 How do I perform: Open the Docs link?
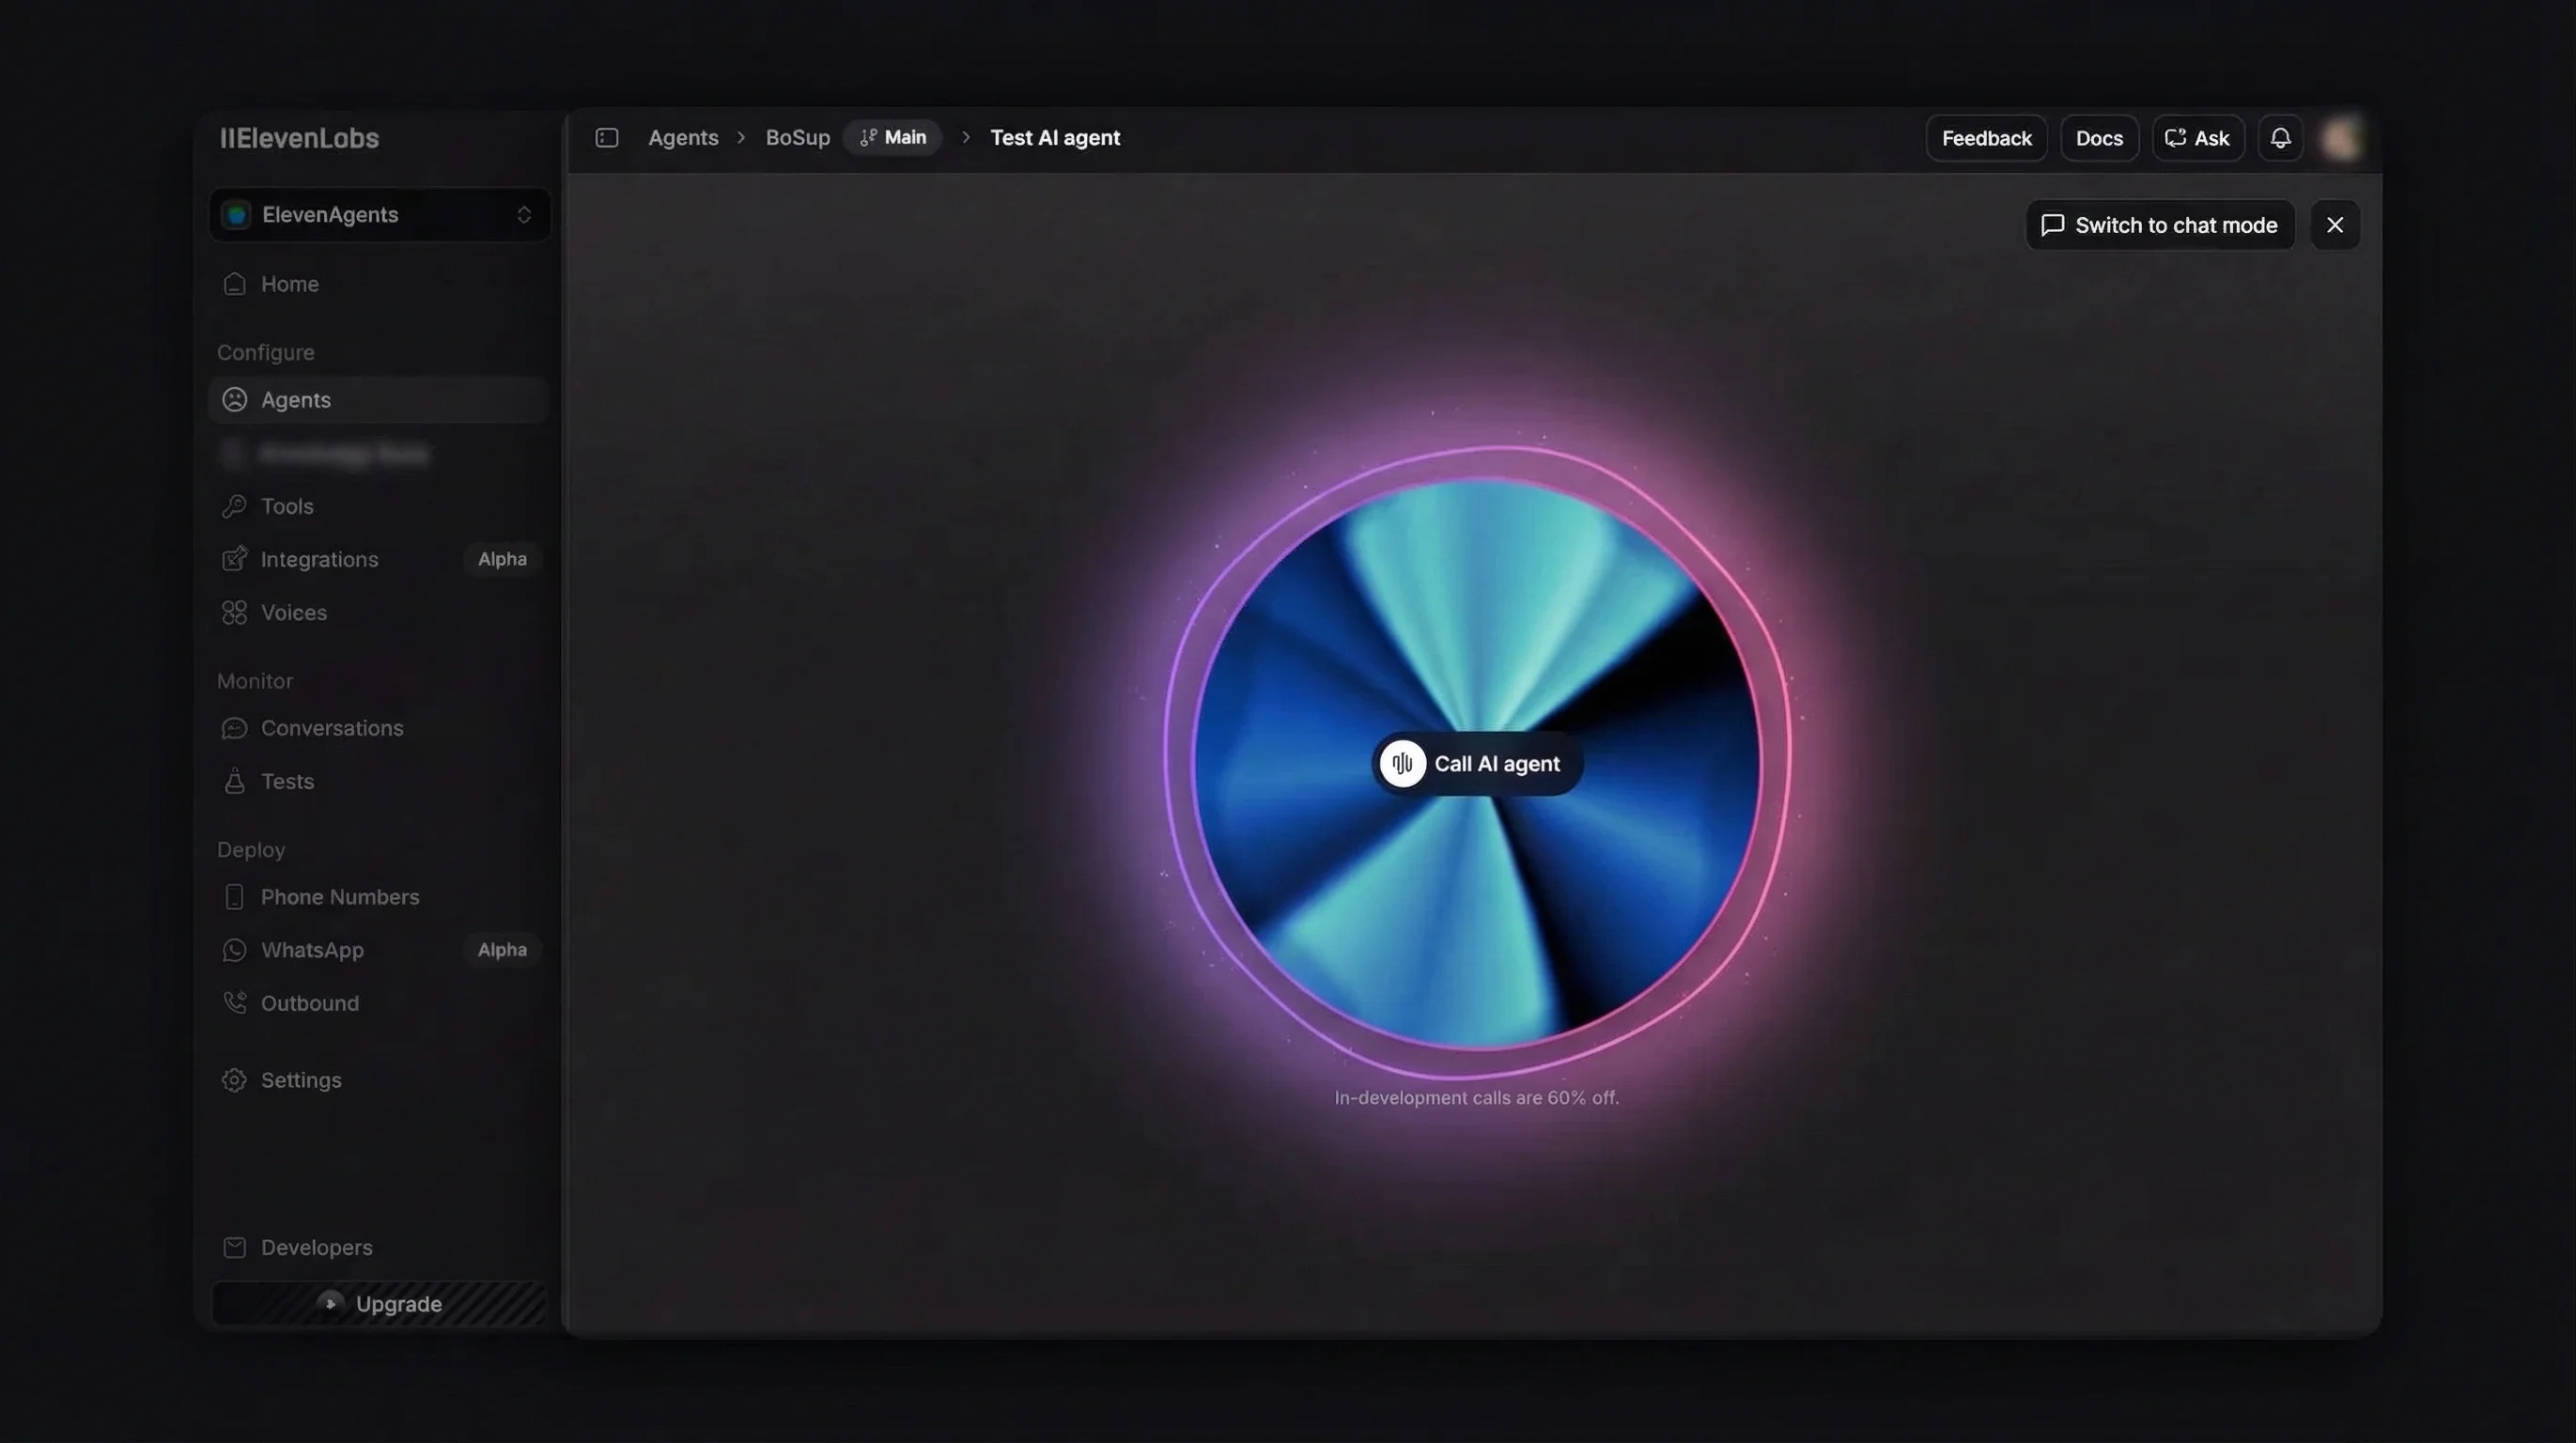[x=2098, y=138]
